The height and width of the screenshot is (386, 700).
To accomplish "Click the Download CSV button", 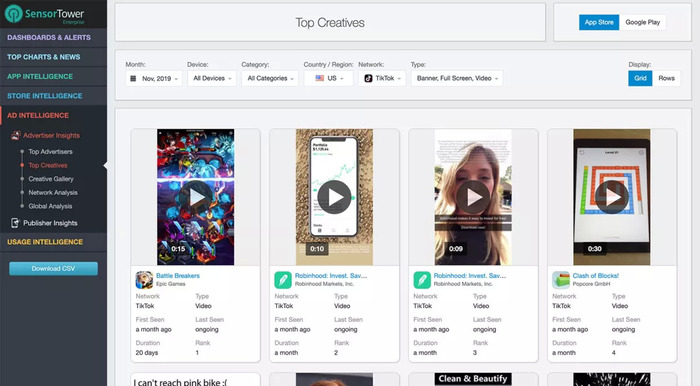I will (x=53, y=269).
